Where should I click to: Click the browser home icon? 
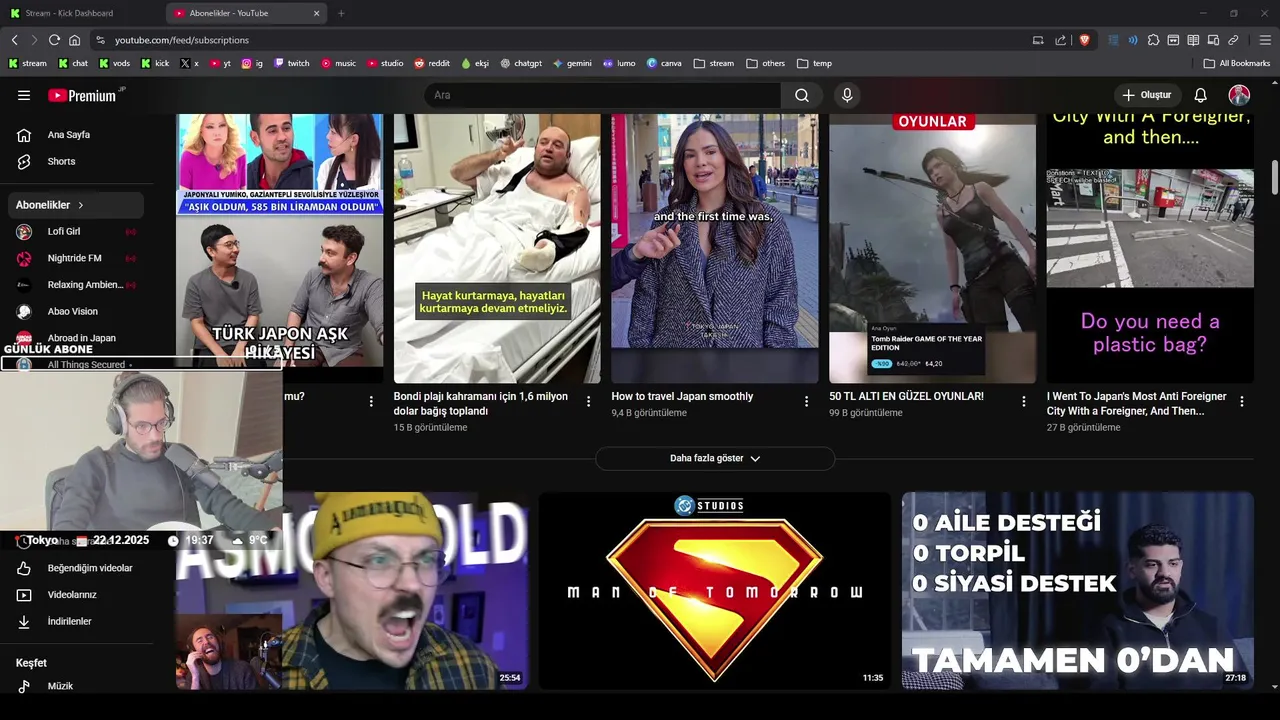(x=74, y=40)
